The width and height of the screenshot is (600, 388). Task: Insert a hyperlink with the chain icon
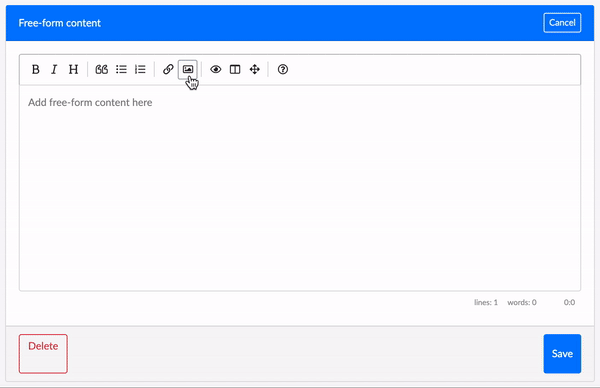168,69
